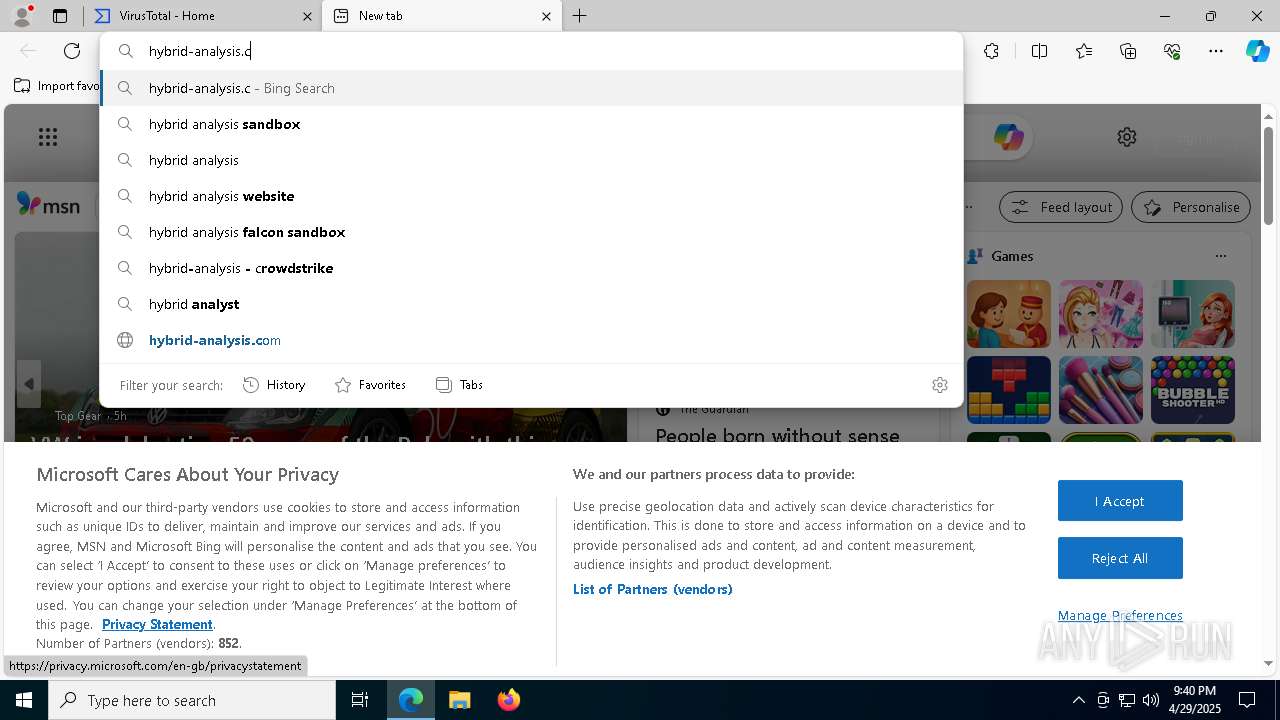Go to previous news carousel slide
The height and width of the screenshot is (720, 1280).
pos(29,384)
